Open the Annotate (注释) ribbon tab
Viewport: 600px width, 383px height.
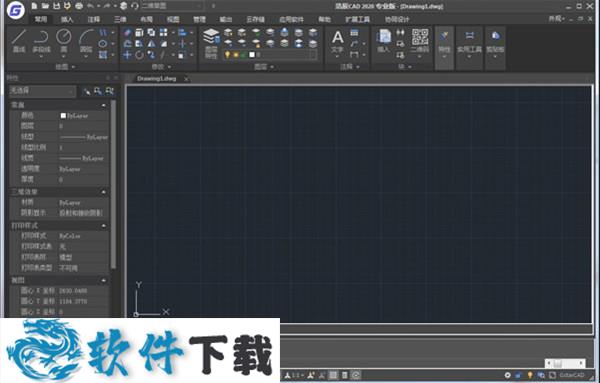[93, 19]
